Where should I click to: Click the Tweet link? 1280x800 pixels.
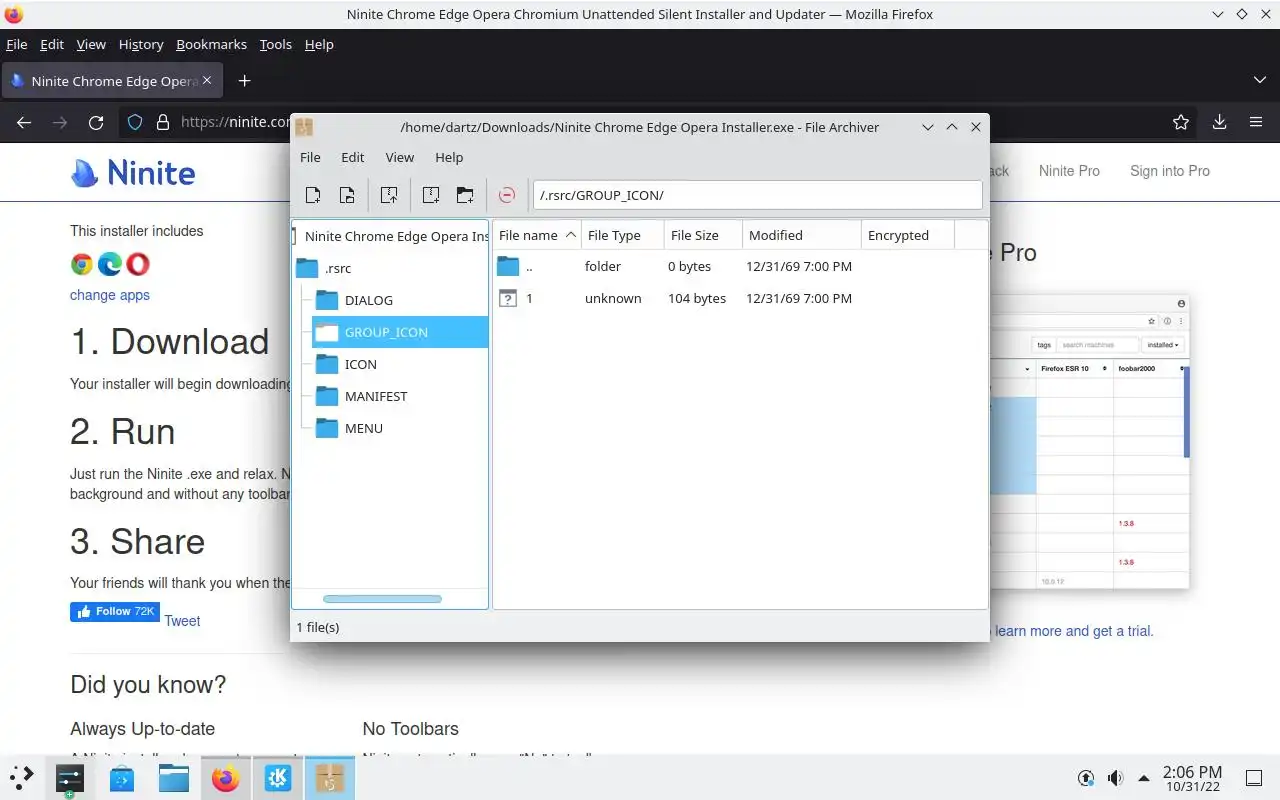coord(182,621)
